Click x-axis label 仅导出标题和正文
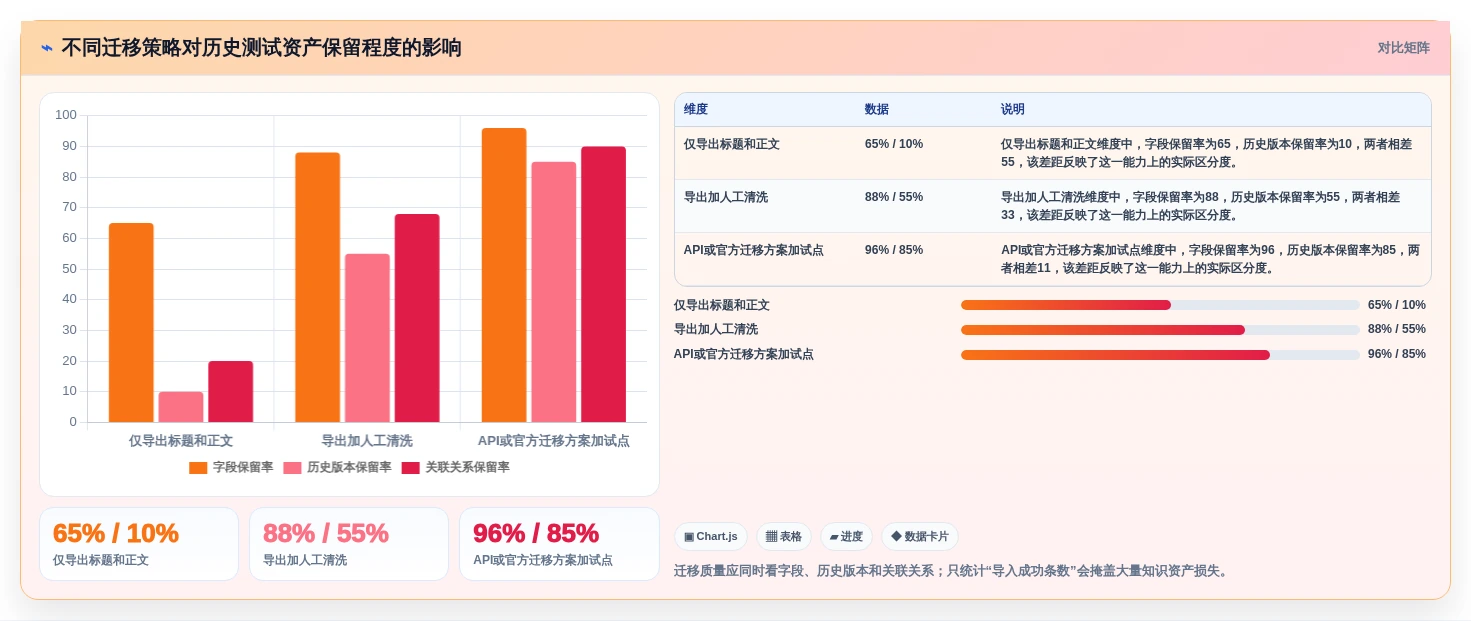The height and width of the screenshot is (621, 1471). [x=181, y=440]
